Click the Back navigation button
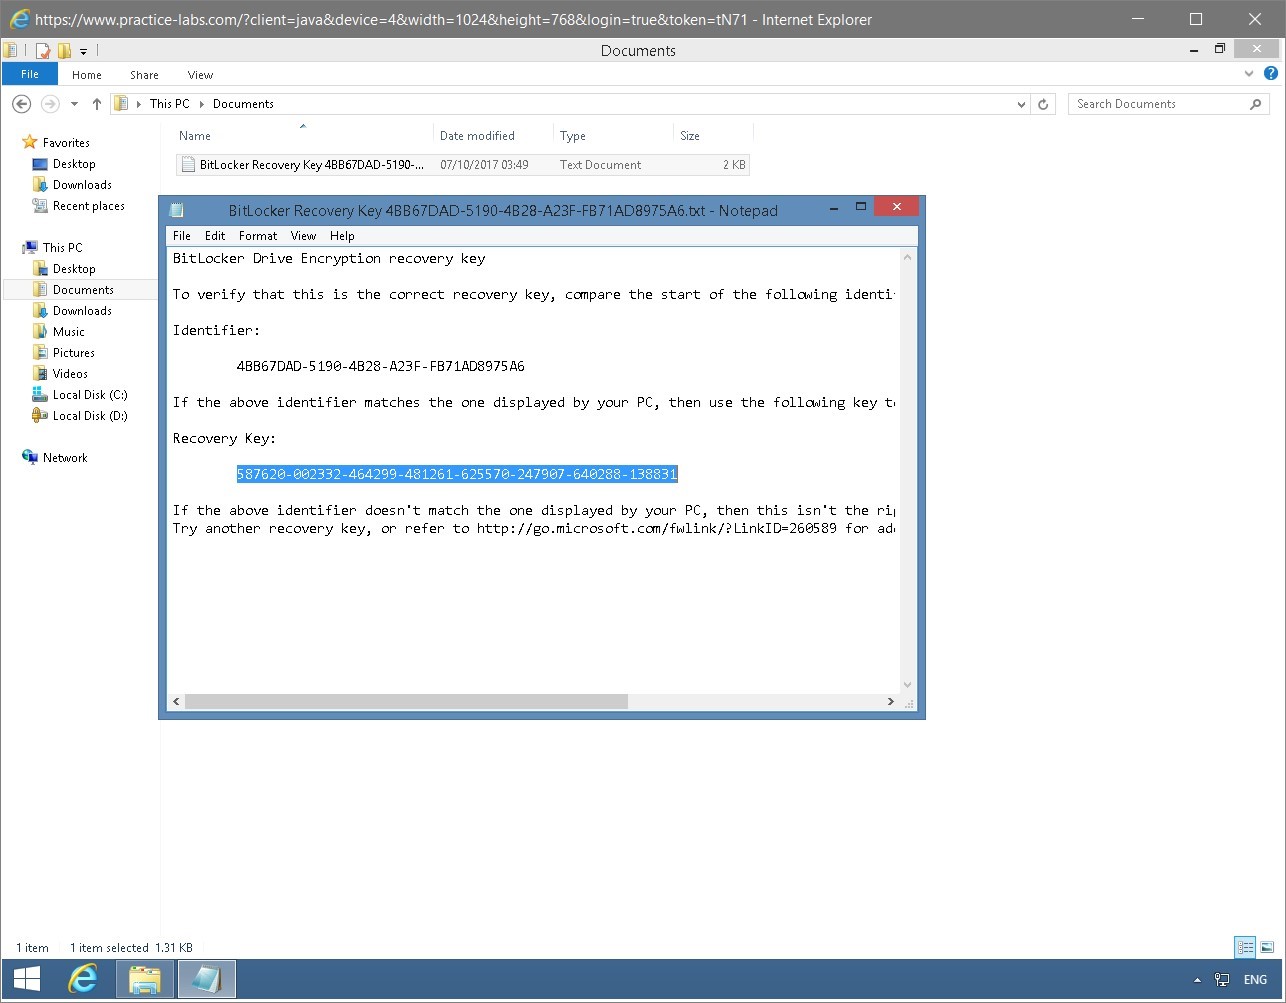Image resolution: width=1286 pixels, height=1003 pixels. [21, 103]
